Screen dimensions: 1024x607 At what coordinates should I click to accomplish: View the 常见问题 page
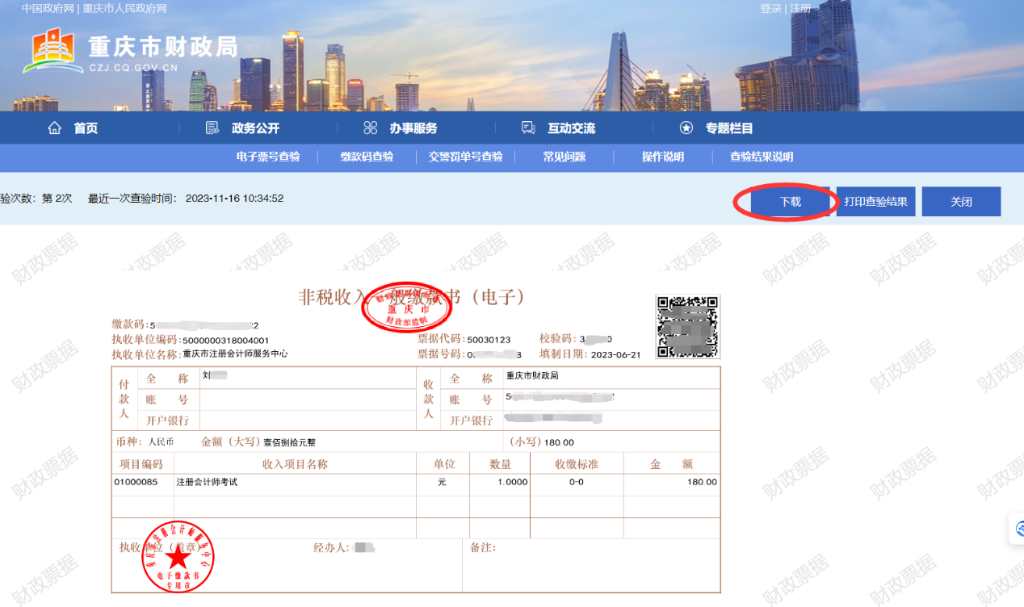[x=564, y=157]
